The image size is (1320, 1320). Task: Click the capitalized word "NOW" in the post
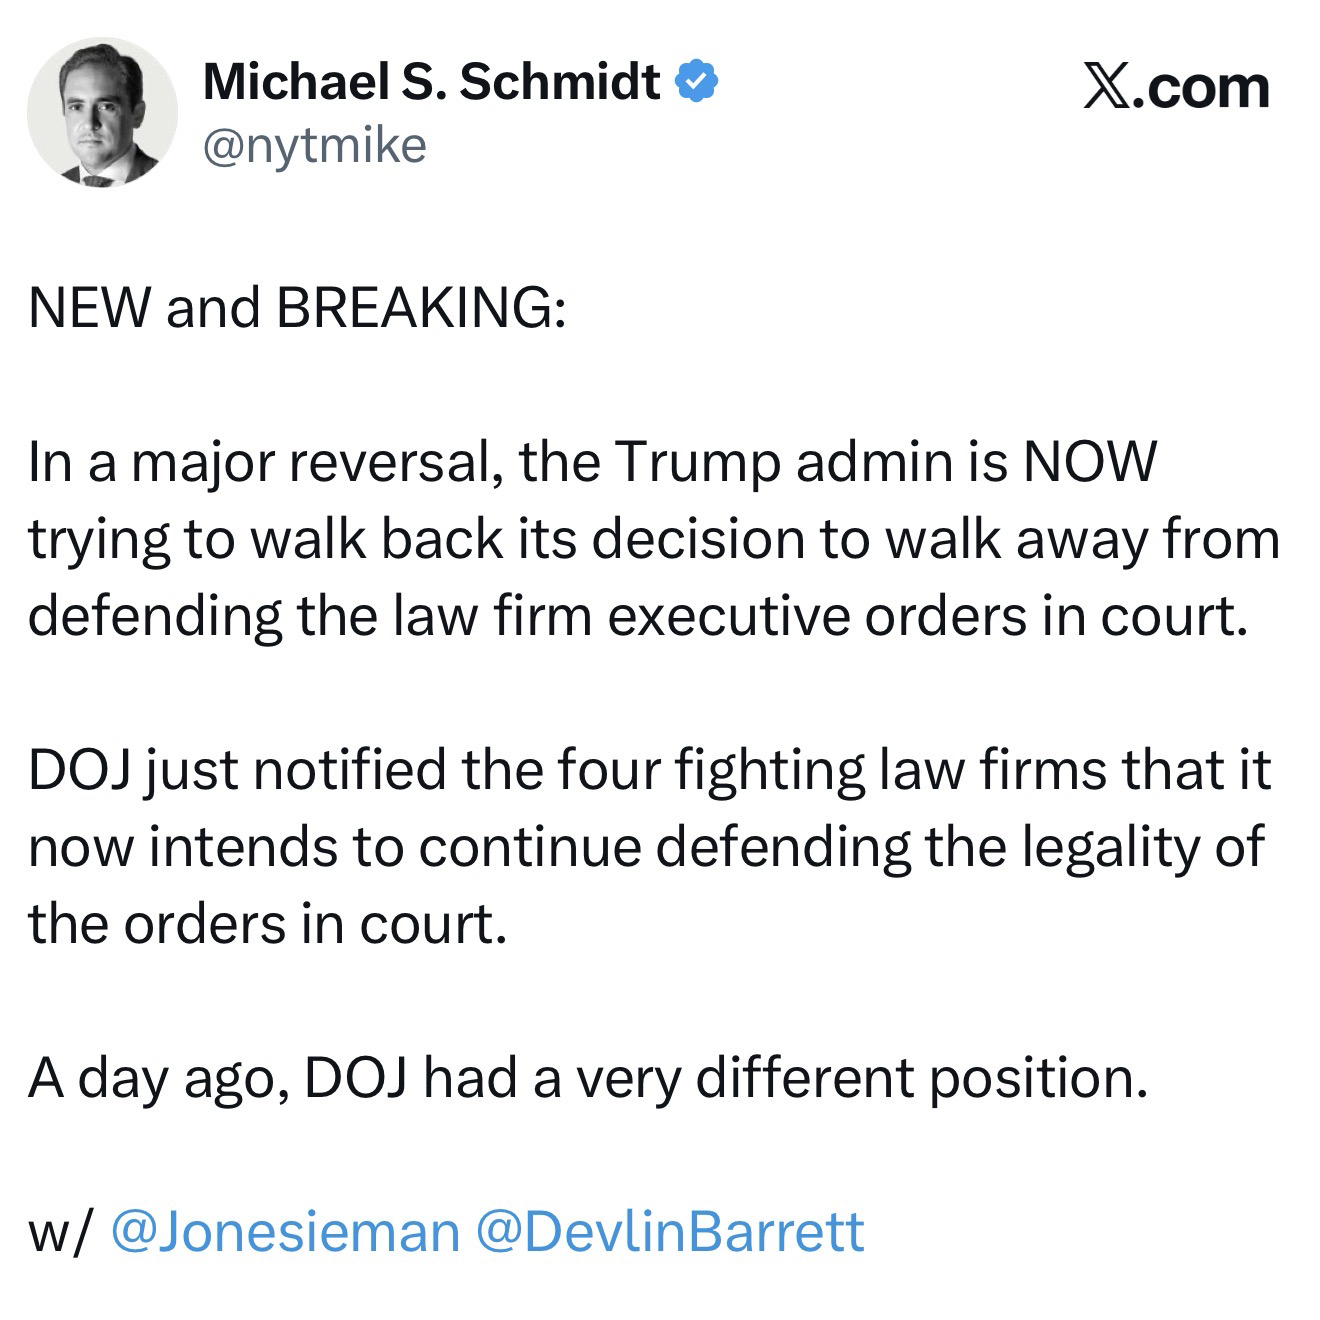[x=1087, y=462]
